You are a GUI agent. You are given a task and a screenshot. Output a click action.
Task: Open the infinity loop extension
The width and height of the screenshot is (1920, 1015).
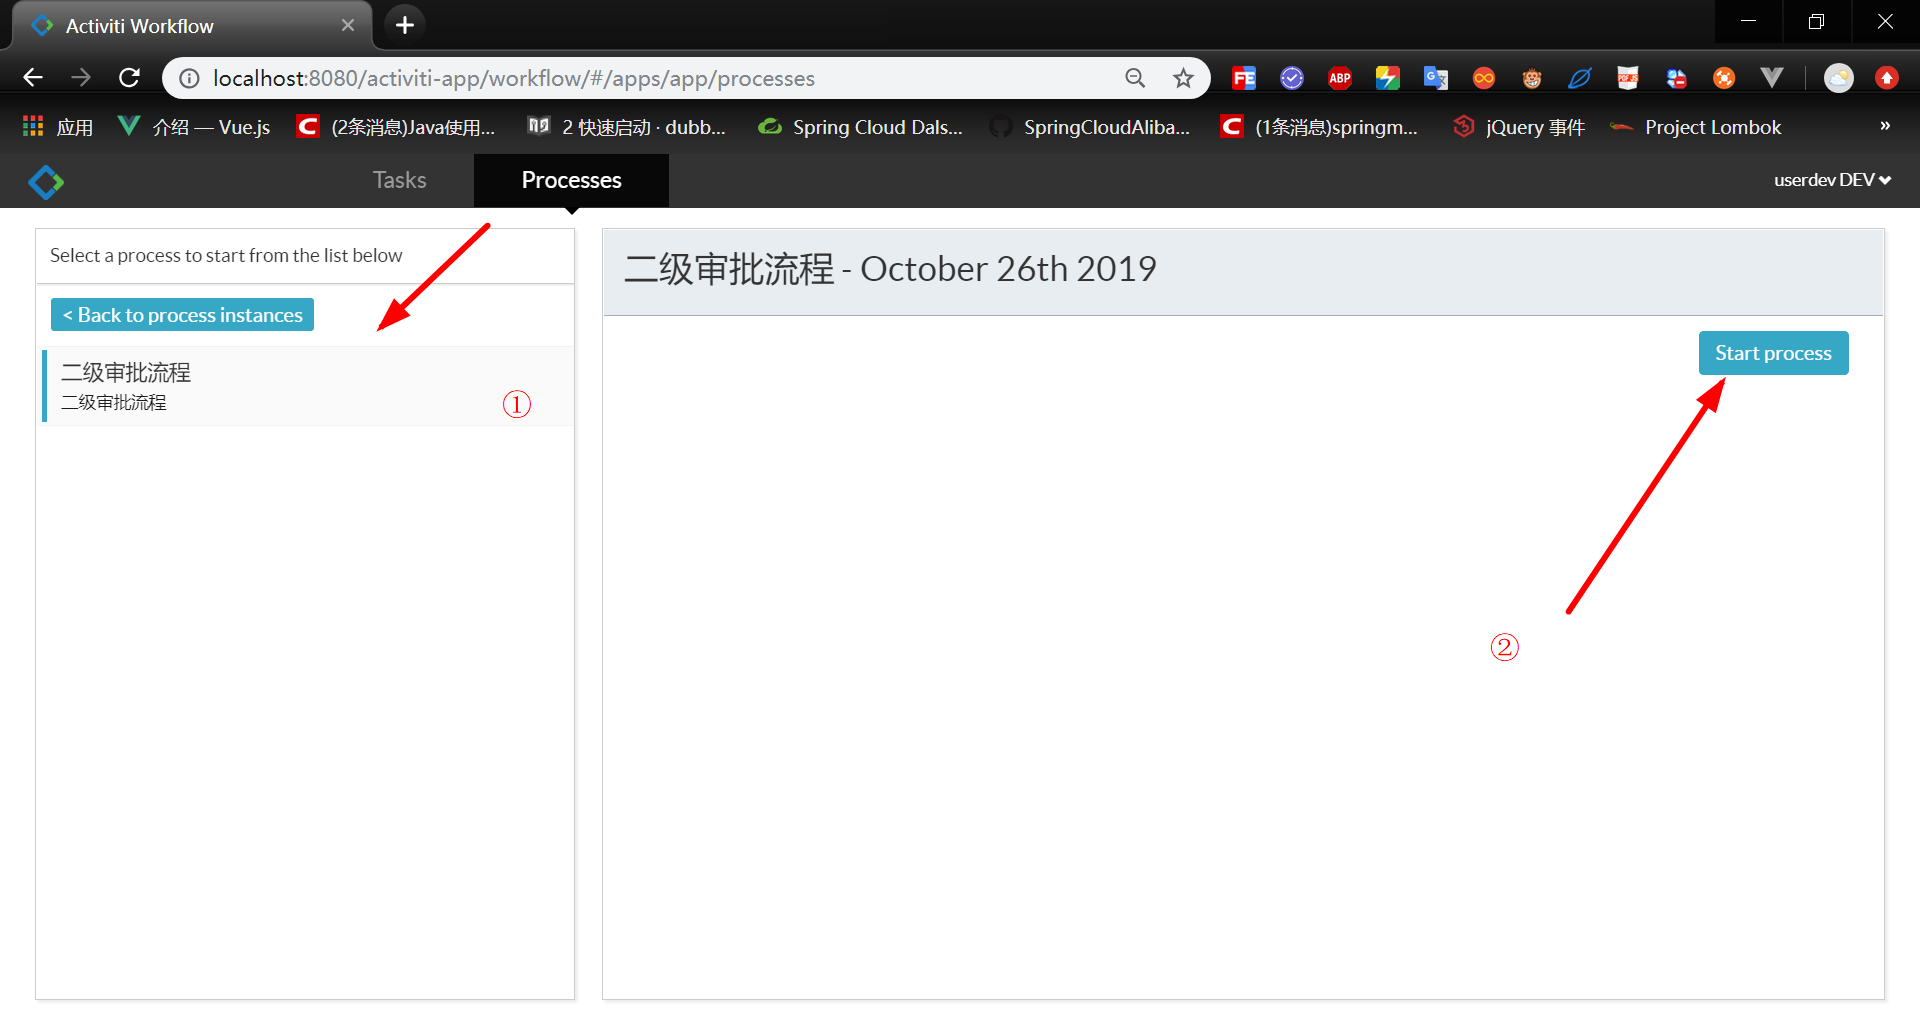pos(1484,78)
